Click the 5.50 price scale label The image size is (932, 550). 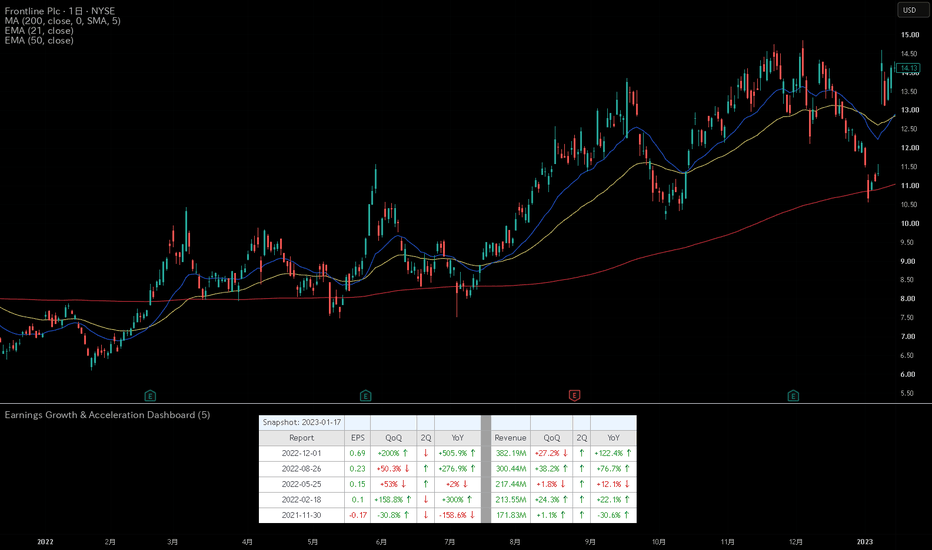[x=909, y=393]
